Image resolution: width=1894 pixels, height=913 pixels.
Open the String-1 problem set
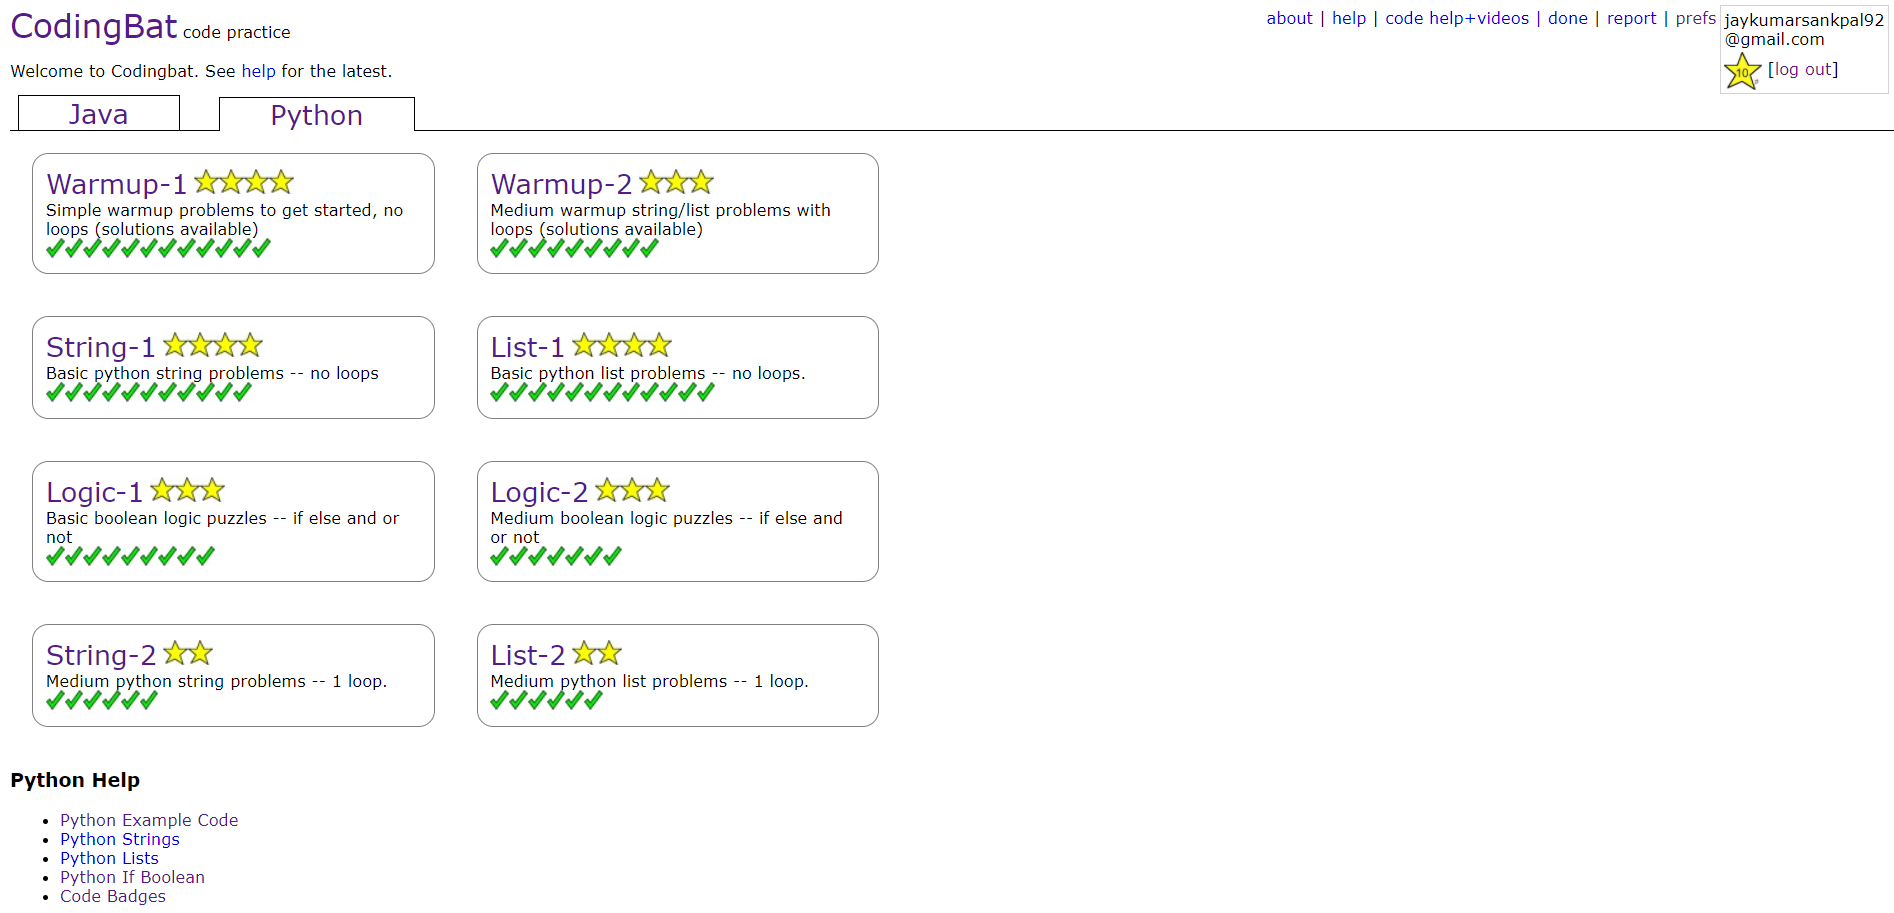click(x=101, y=347)
